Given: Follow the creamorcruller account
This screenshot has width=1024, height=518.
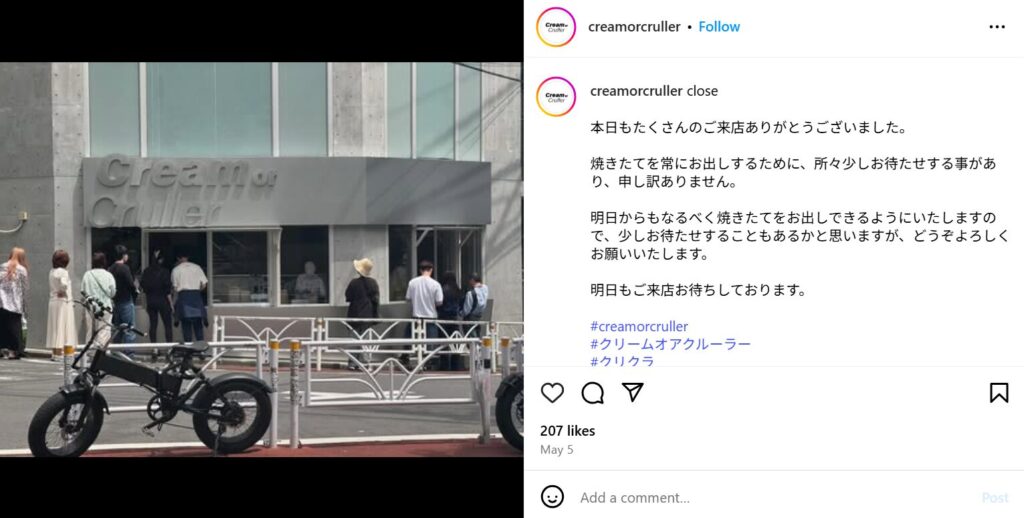Looking at the screenshot, I should click(x=719, y=27).
